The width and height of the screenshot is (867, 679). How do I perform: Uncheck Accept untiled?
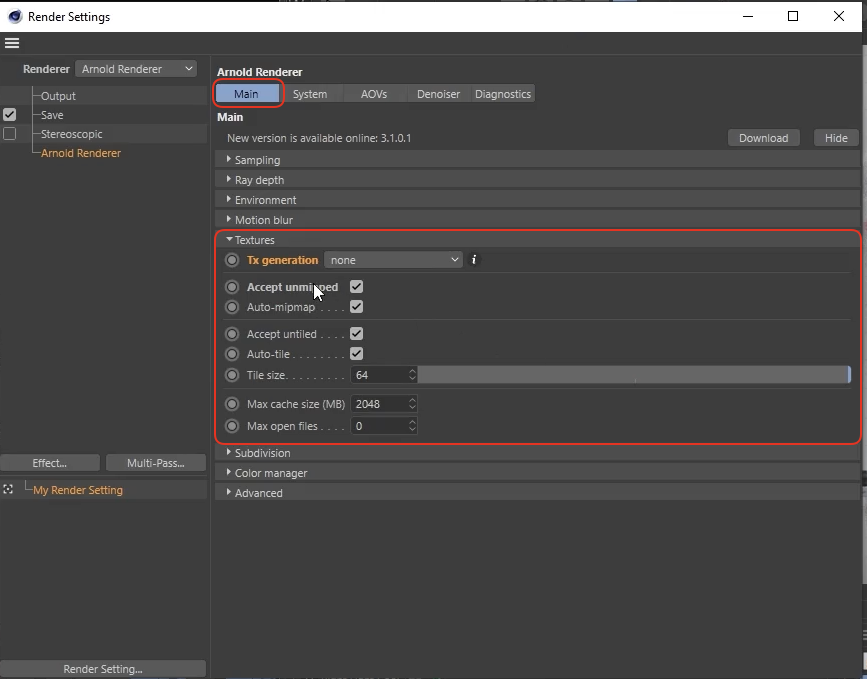(357, 334)
